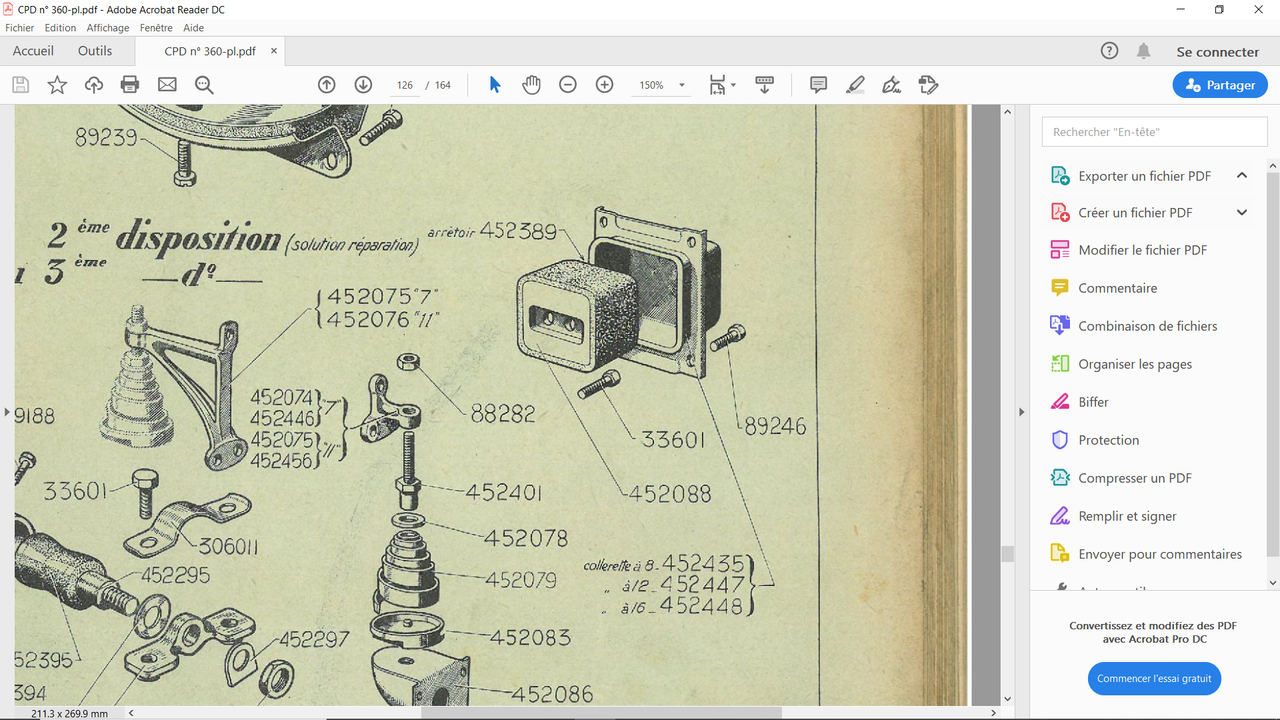Image resolution: width=1280 pixels, height=720 pixels.
Task: Collapse the right tools pane arrow
Action: pyautogui.click(x=1021, y=412)
